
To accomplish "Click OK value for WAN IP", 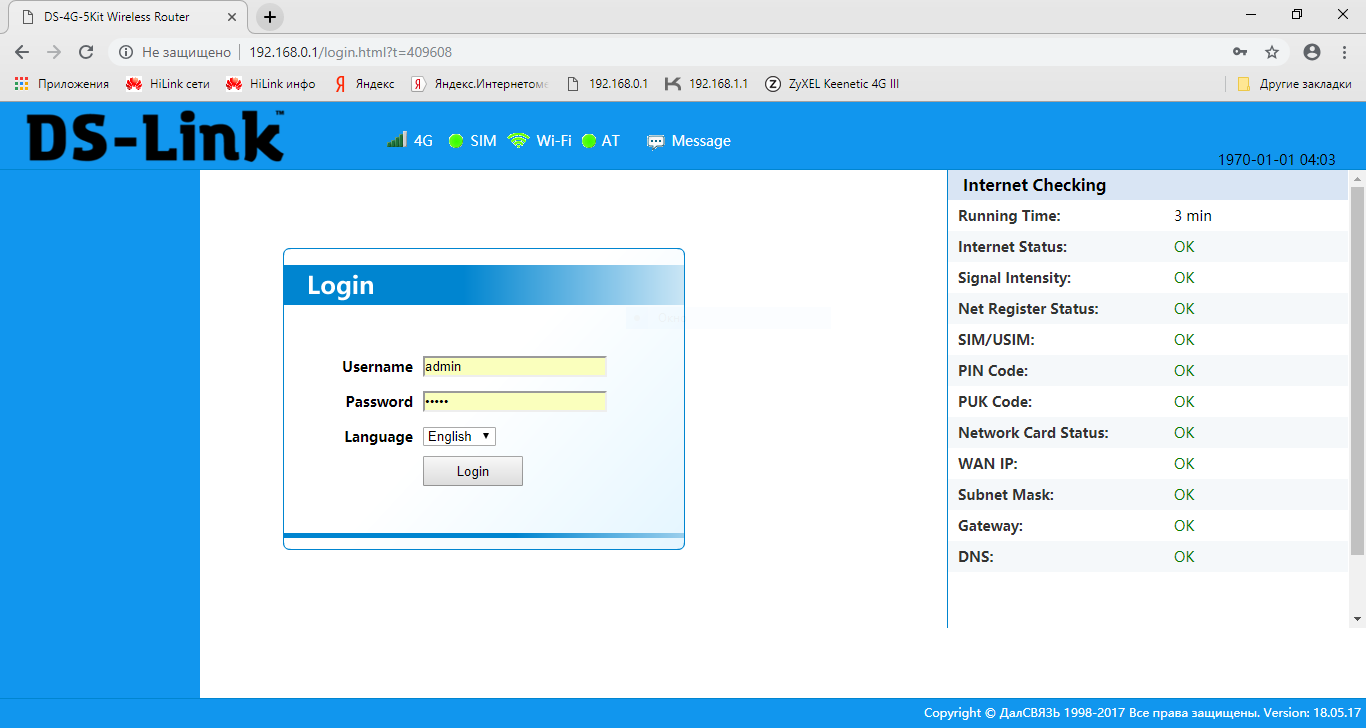I will pyautogui.click(x=1184, y=464).
